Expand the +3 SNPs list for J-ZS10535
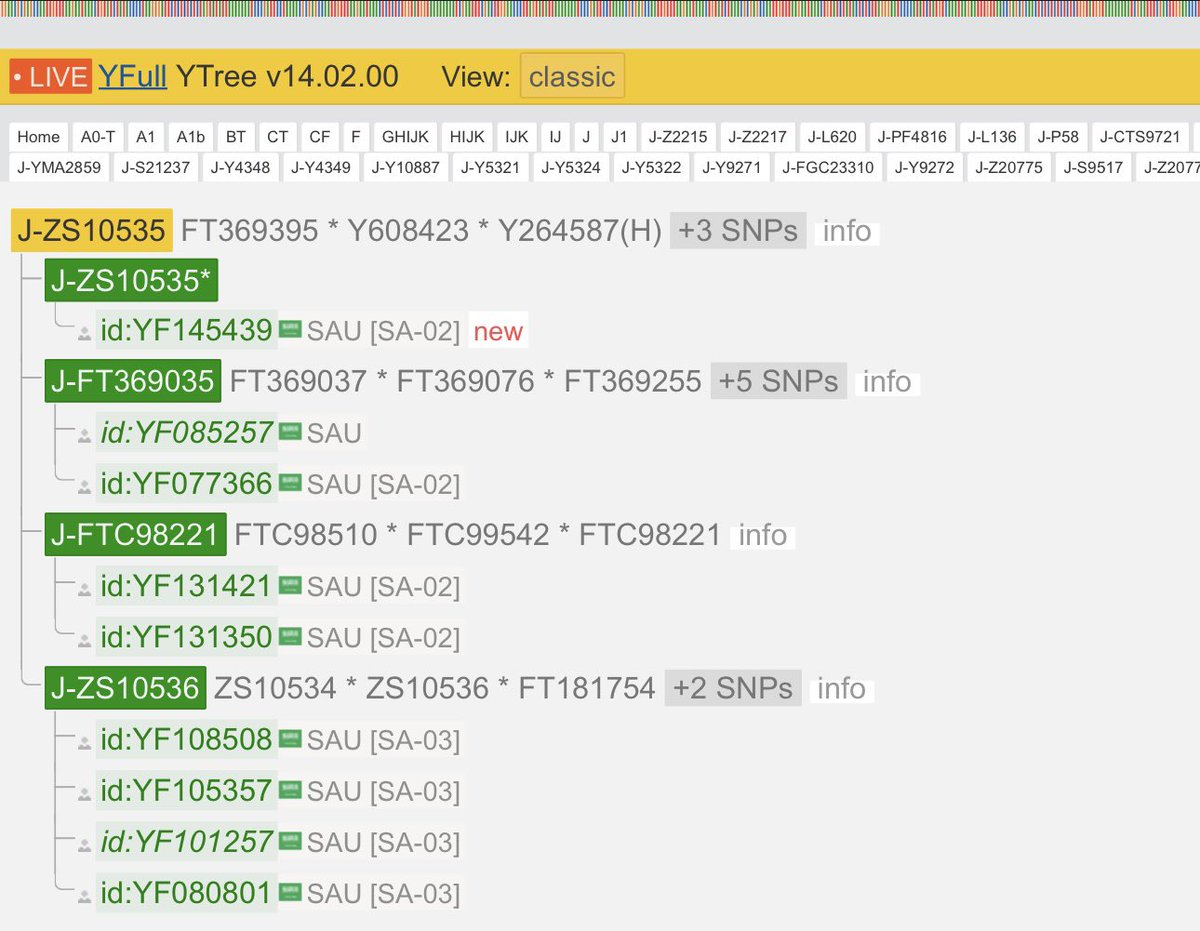The image size is (1200, 931). click(x=738, y=231)
